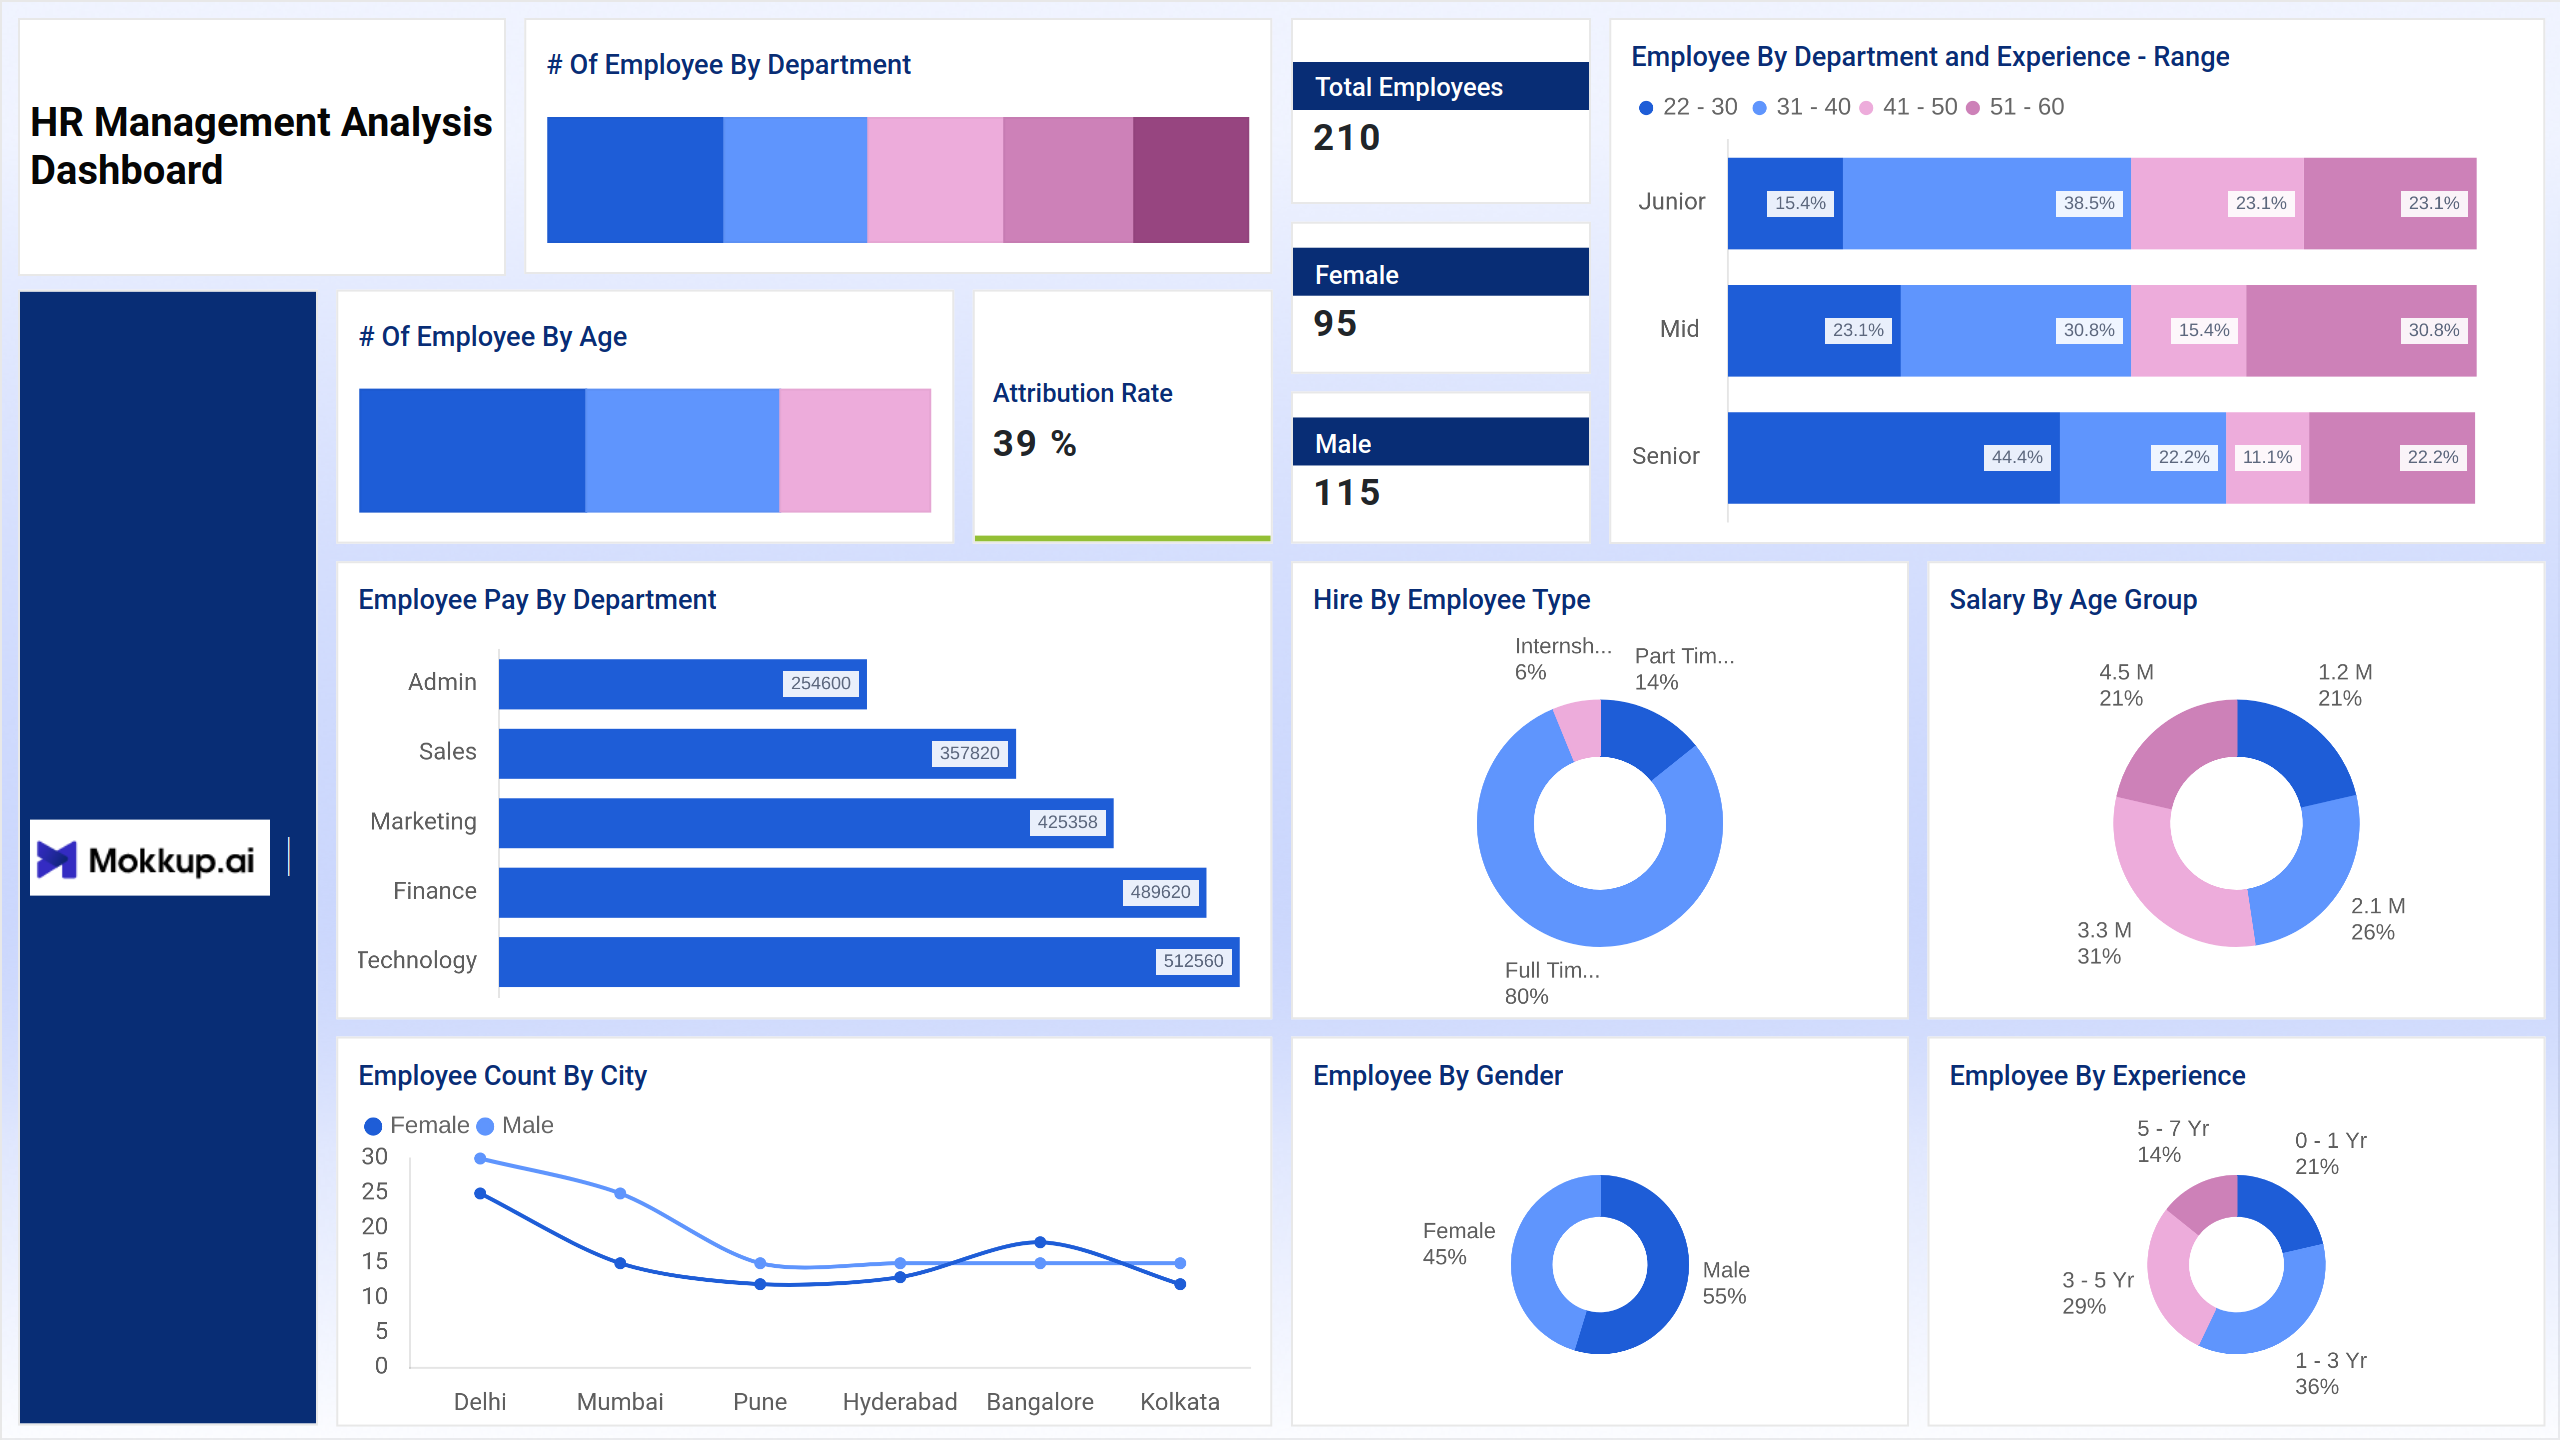Select the Junior 15.4% bar segment
Image resolution: width=2560 pixels, height=1440 pixels.
[1785, 203]
